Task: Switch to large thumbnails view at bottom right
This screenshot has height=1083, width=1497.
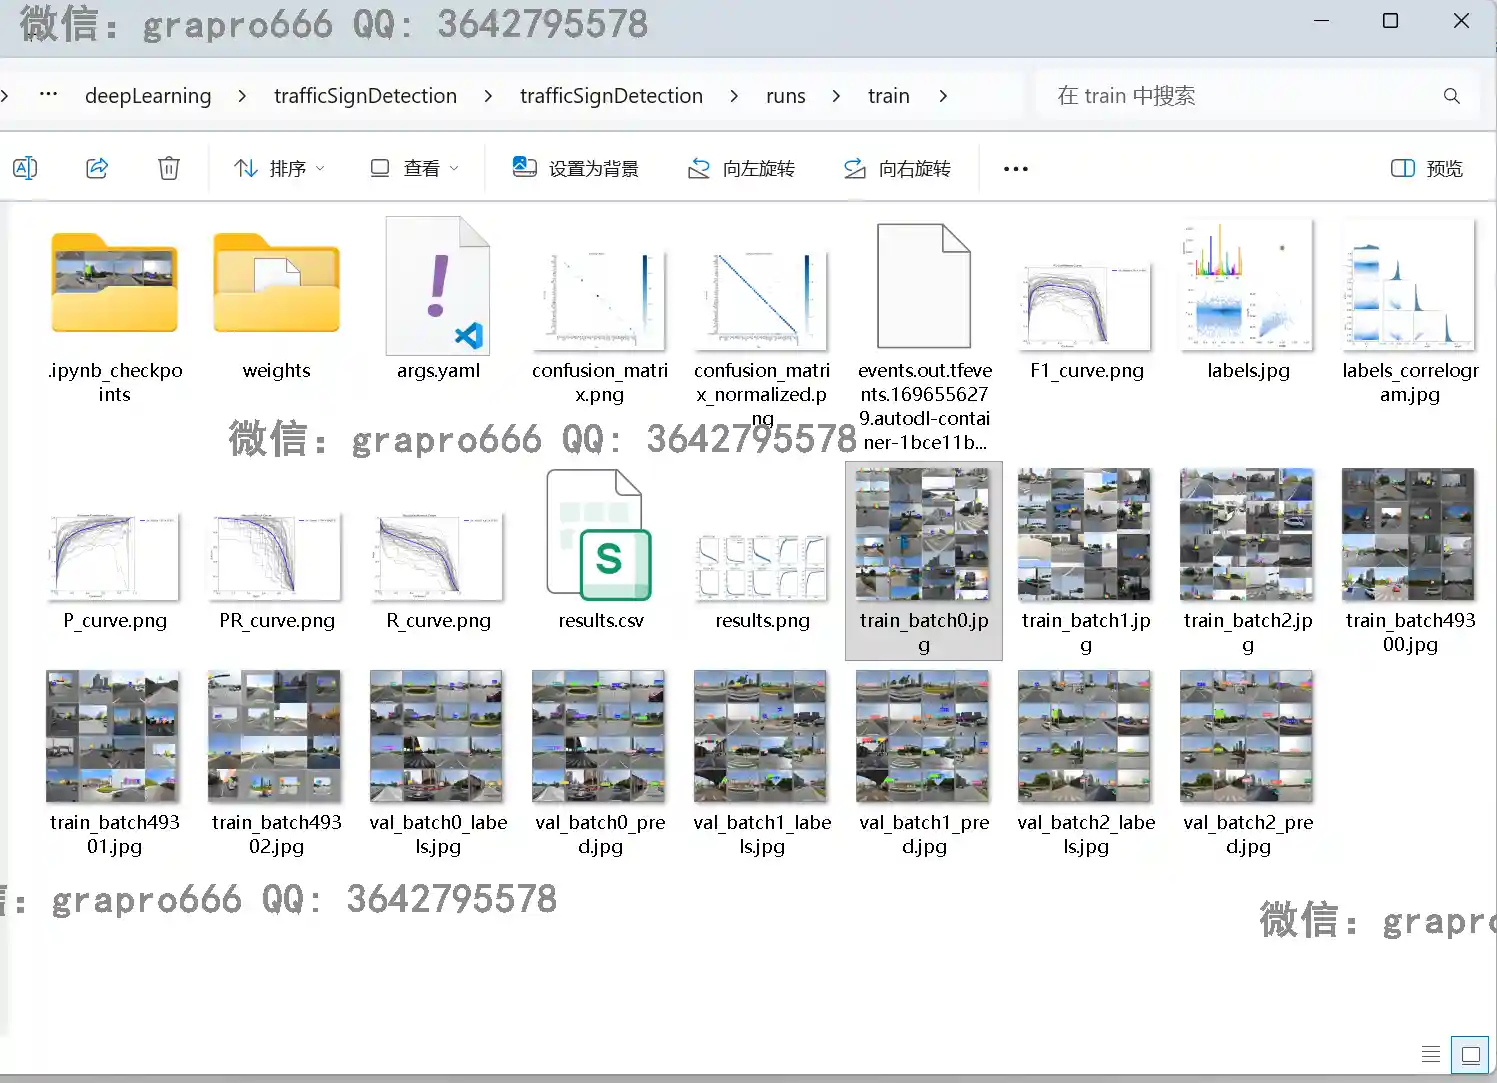Action: (x=1470, y=1054)
